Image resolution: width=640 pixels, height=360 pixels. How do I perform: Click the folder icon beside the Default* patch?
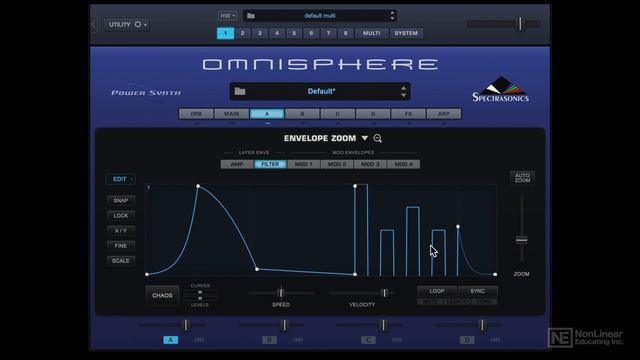(x=240, y=91)
